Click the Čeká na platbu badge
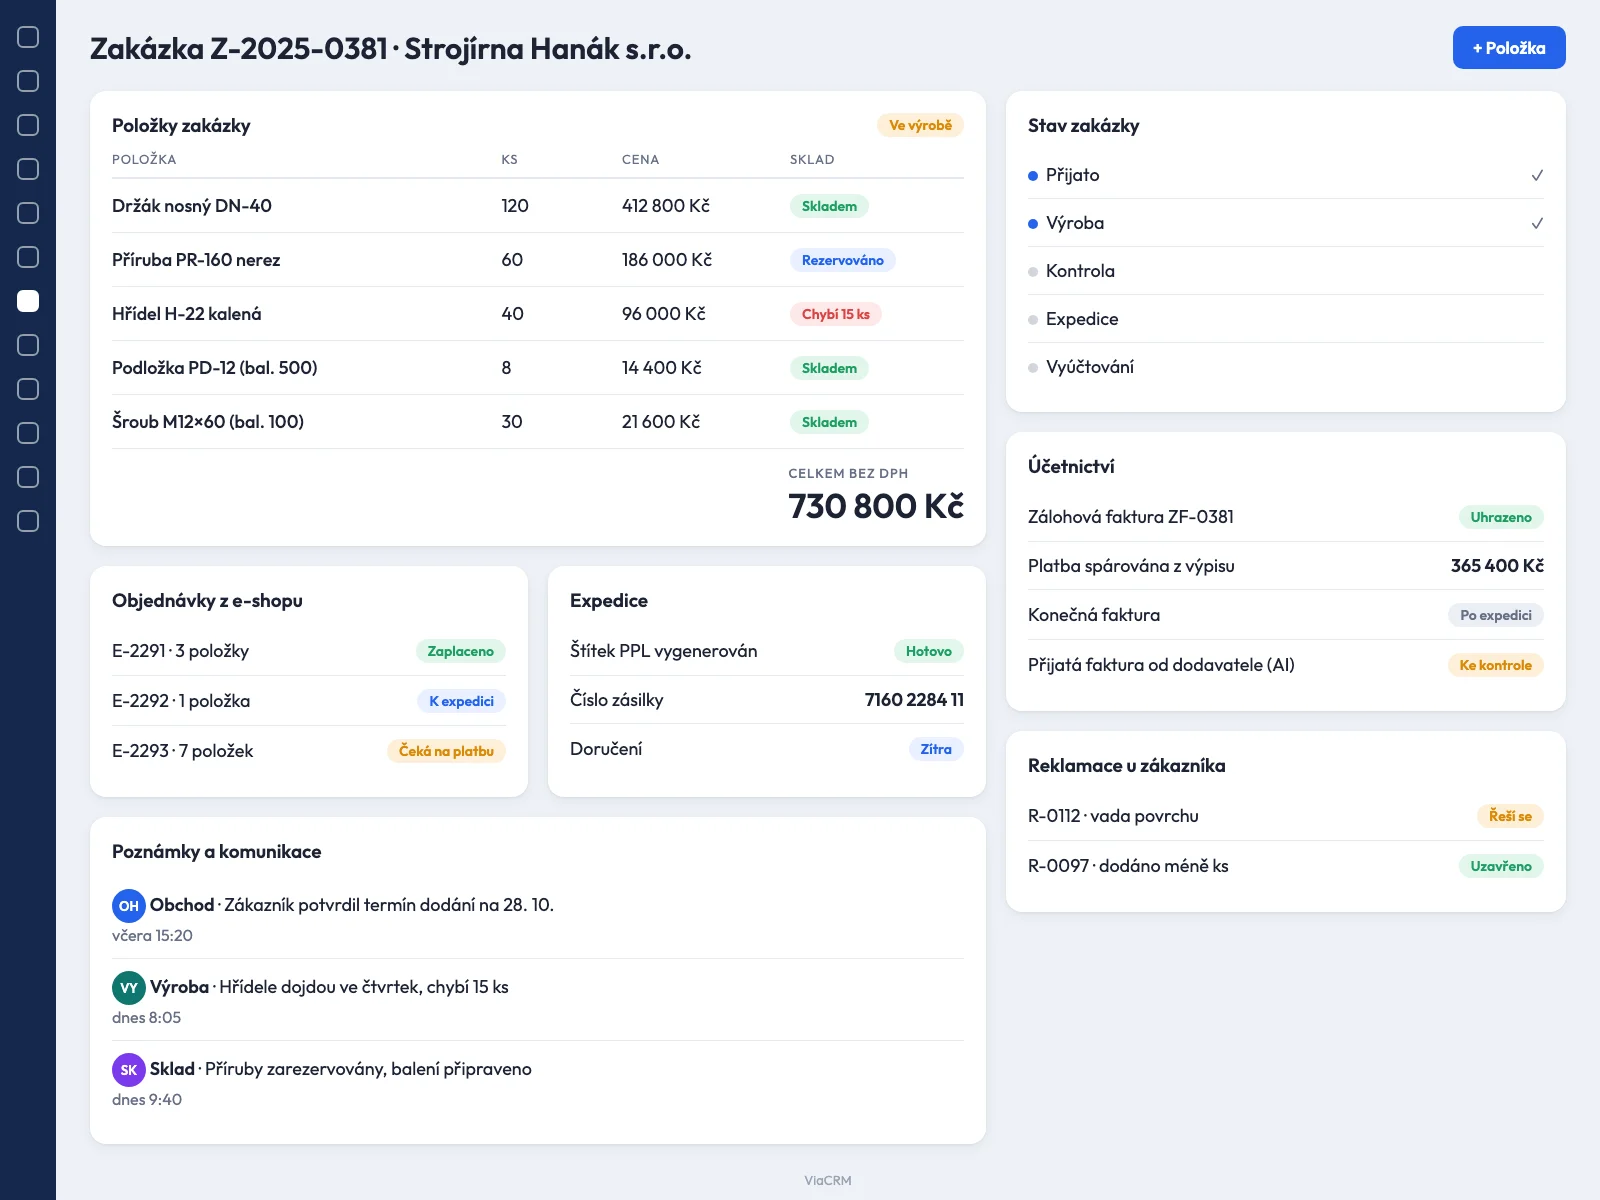Screen dimensions: 1600x1200 point(446,751)
